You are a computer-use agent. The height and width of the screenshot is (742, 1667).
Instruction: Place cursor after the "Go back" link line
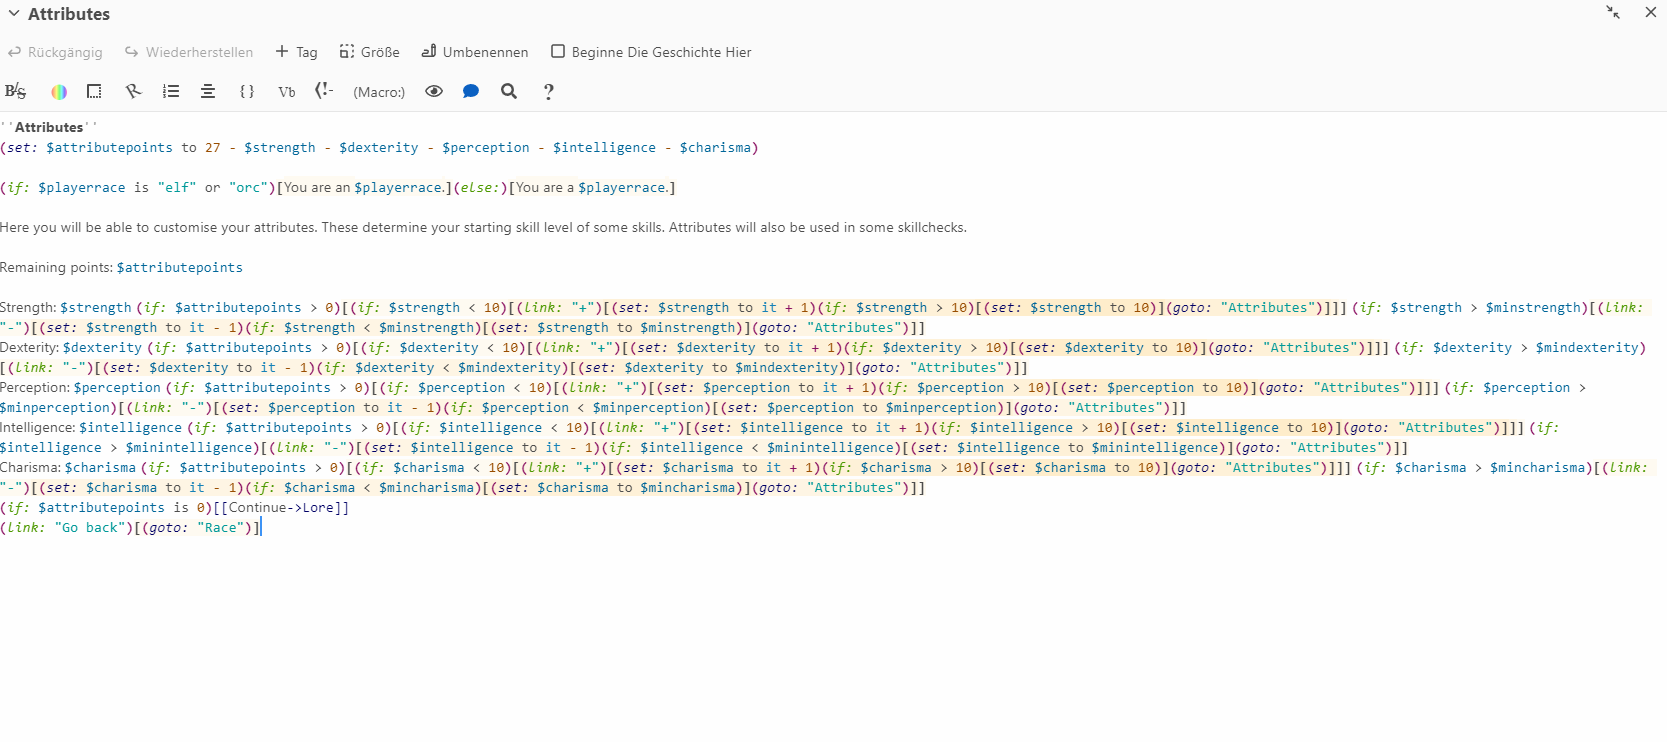tap(261, 527)
